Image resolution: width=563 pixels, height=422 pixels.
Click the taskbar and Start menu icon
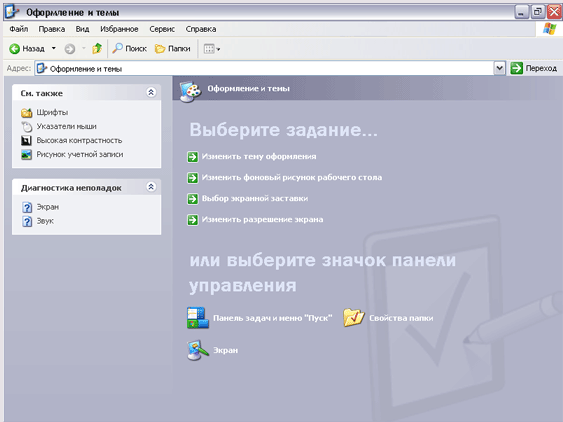click(x=198, y=318)
